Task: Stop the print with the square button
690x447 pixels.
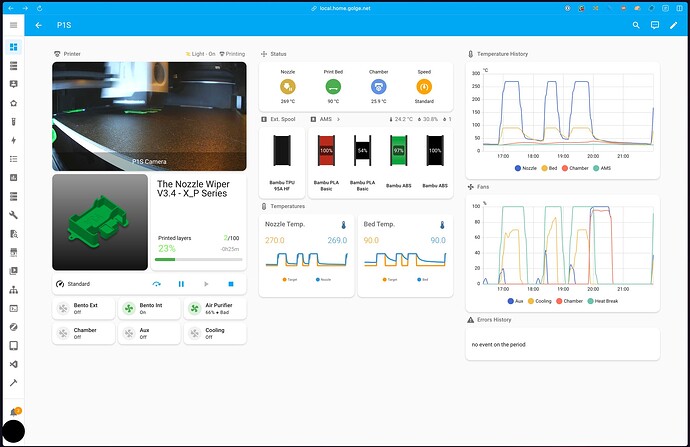Action: click(231, 284)
